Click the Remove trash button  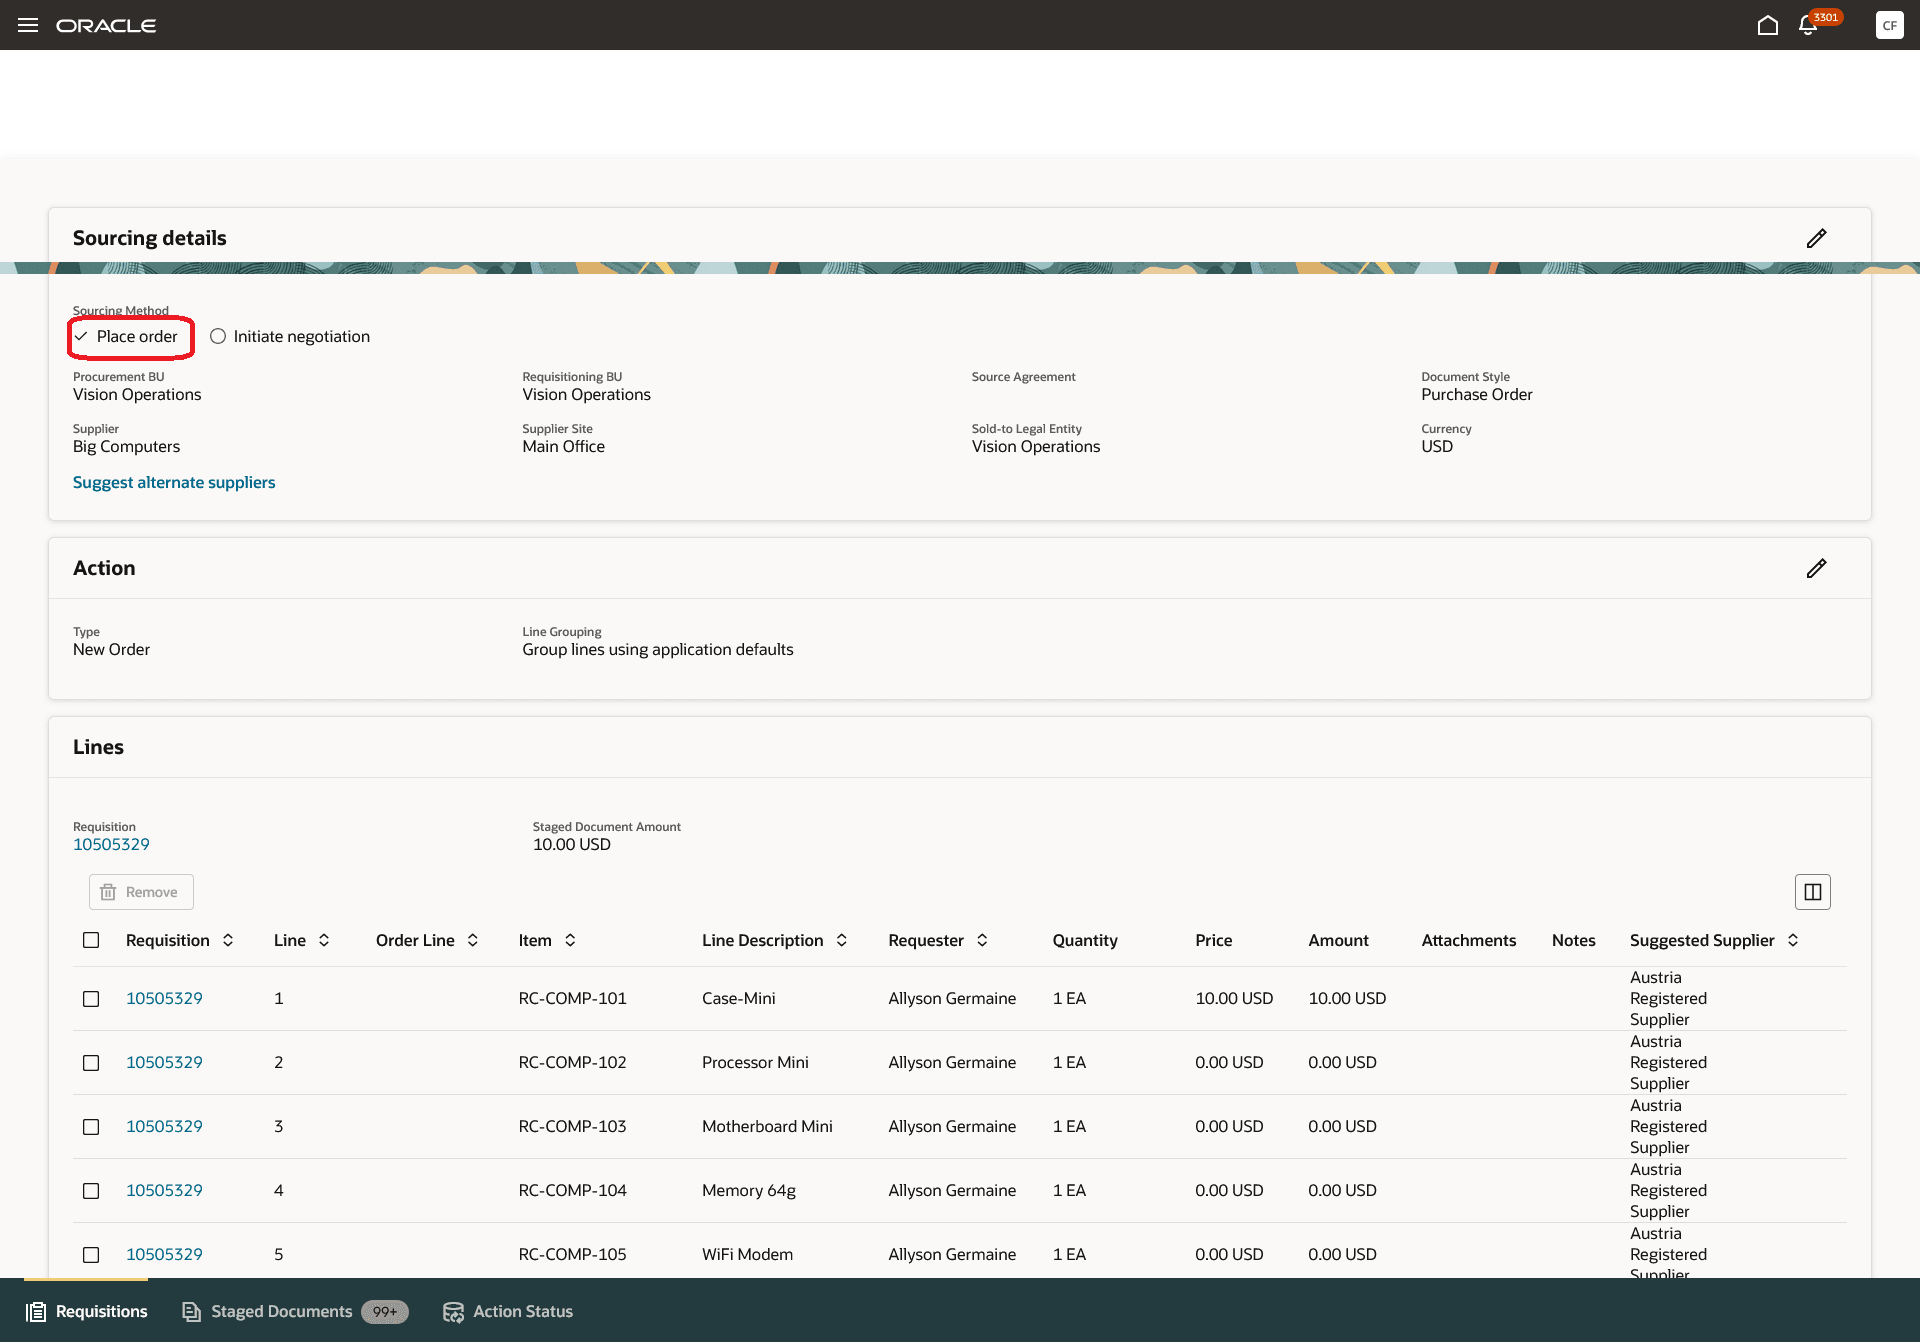pos(141,892)
